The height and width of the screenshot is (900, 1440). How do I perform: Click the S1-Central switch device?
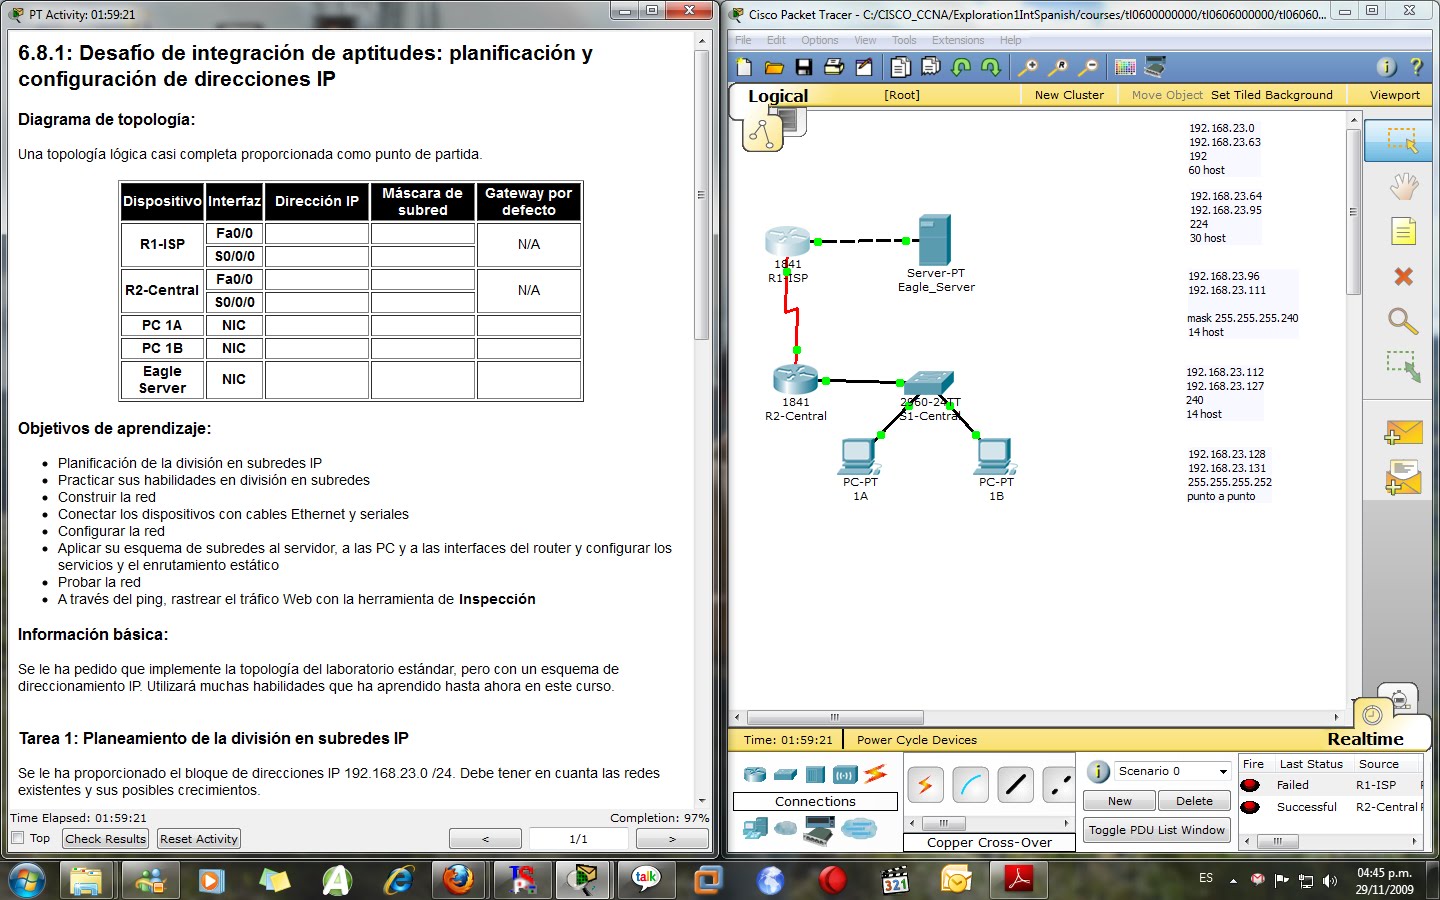click(928, 383)
